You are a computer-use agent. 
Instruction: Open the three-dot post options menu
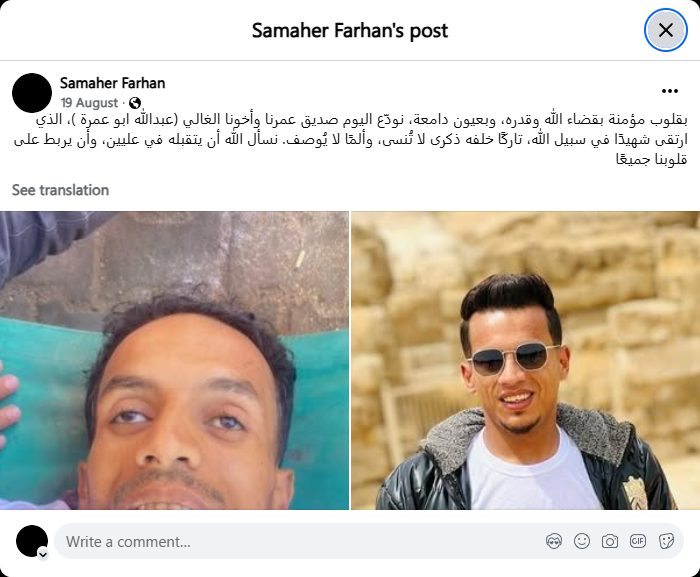tap(670, 91)
